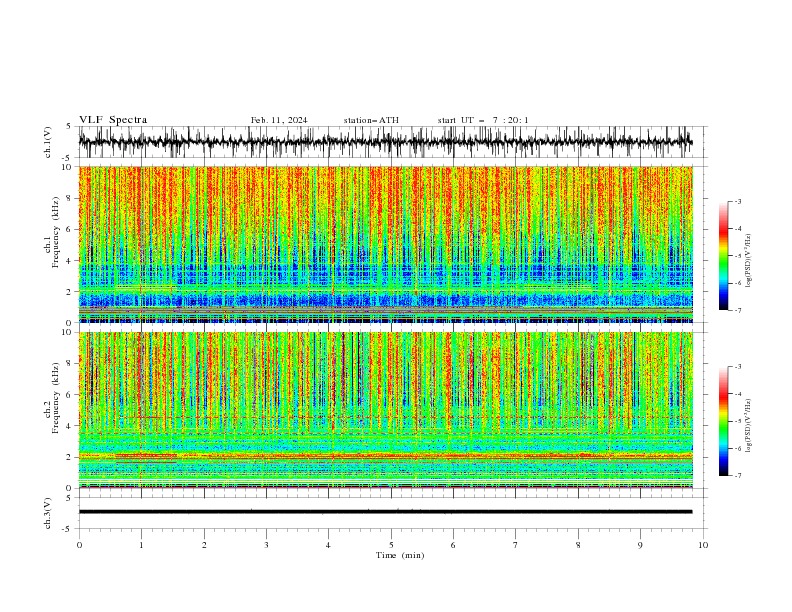Click the "-7" label on ch.2 colorbar

tap(738, 475)
